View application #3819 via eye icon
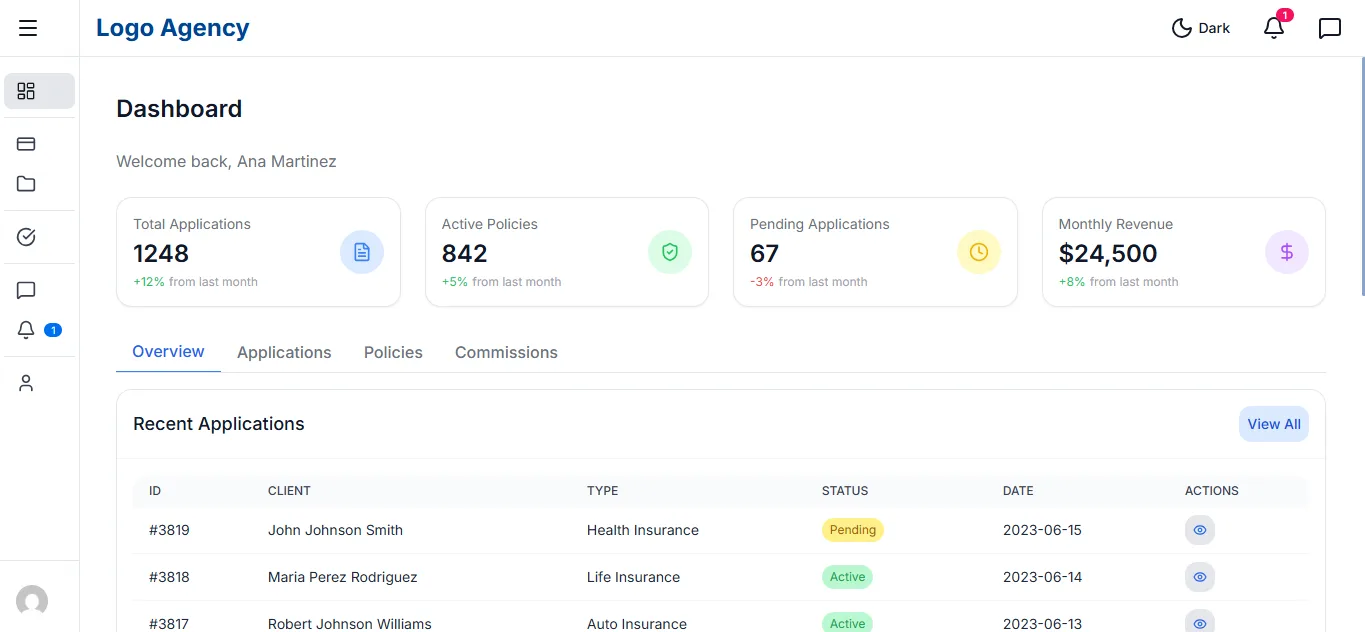 [x=1200, y=530]
